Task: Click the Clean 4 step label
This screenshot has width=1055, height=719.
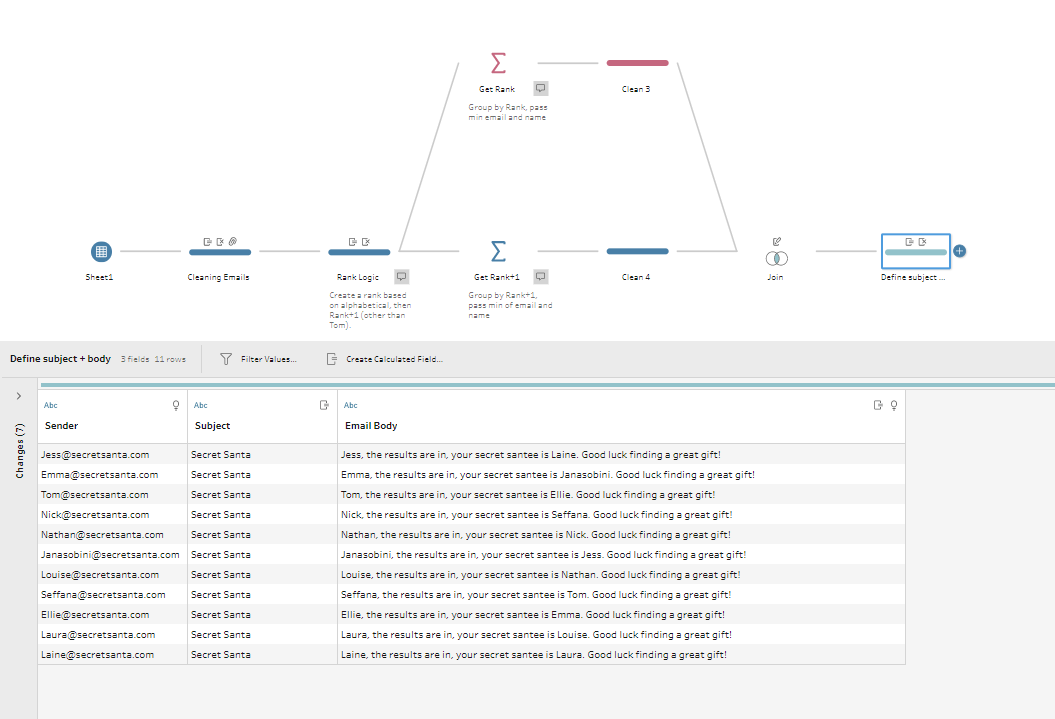Action: click(636, 277)
